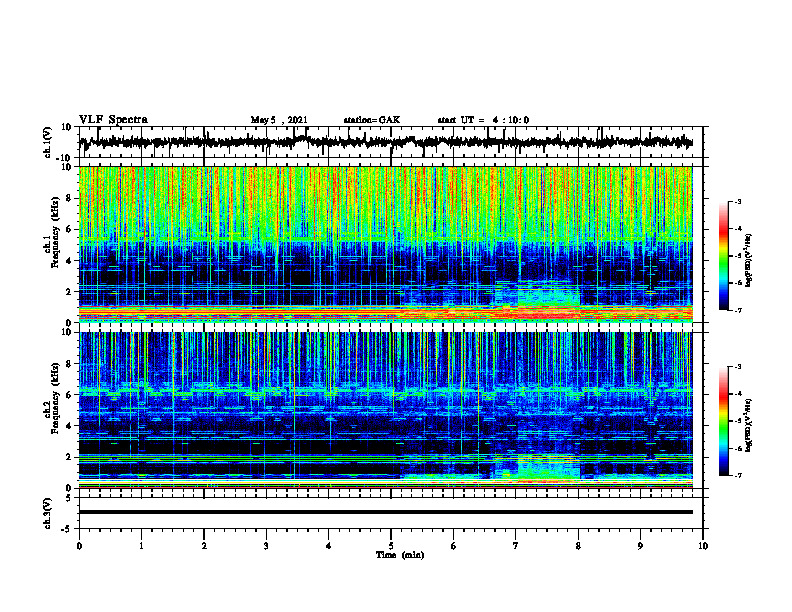Click time axis tick label "1"
Screen dimensions: 792x612
point(141,546)
